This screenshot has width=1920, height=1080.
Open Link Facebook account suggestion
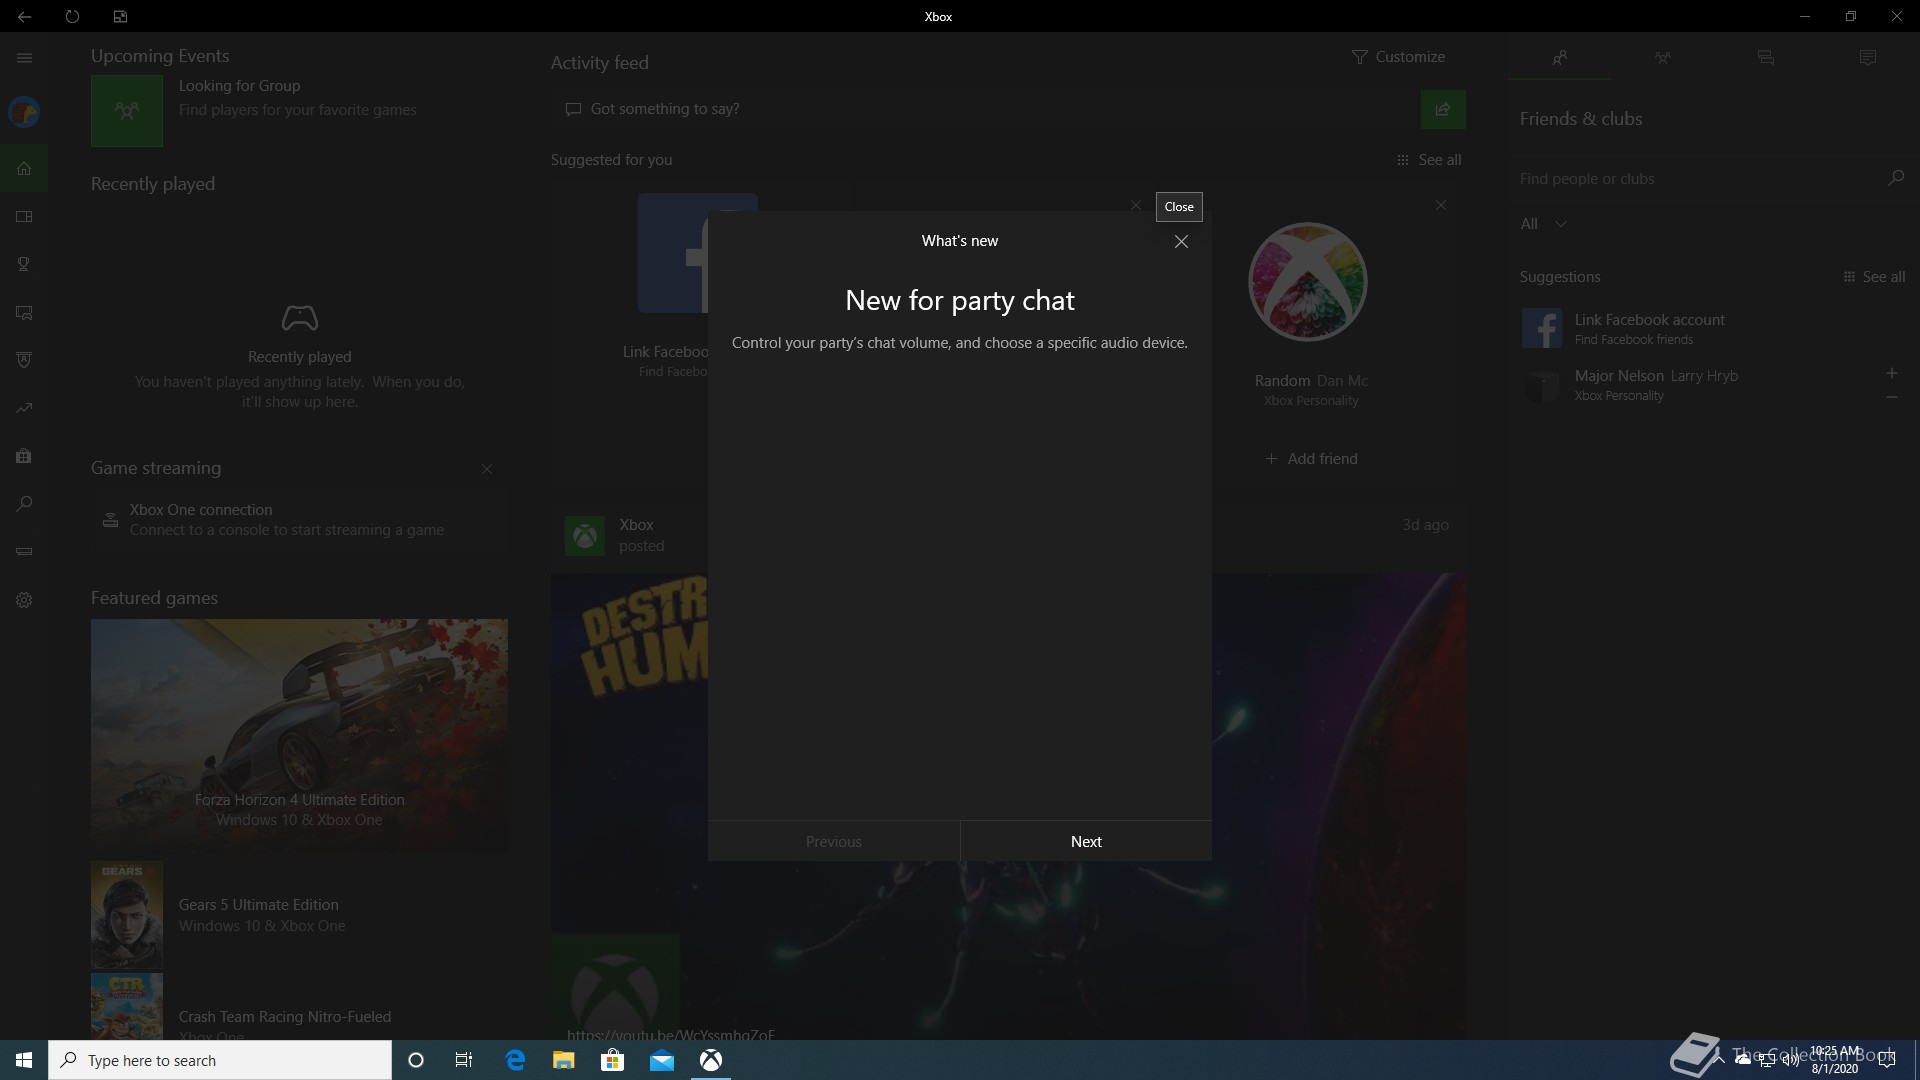click(x=1712, y=328)
